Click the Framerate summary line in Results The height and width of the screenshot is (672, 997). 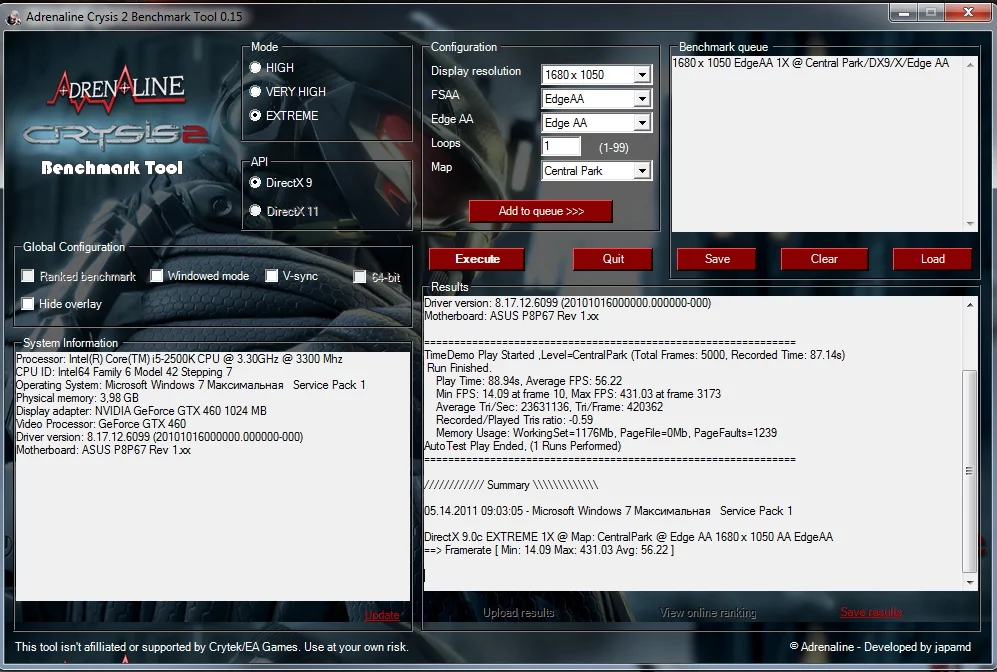[x=549, y=550]
